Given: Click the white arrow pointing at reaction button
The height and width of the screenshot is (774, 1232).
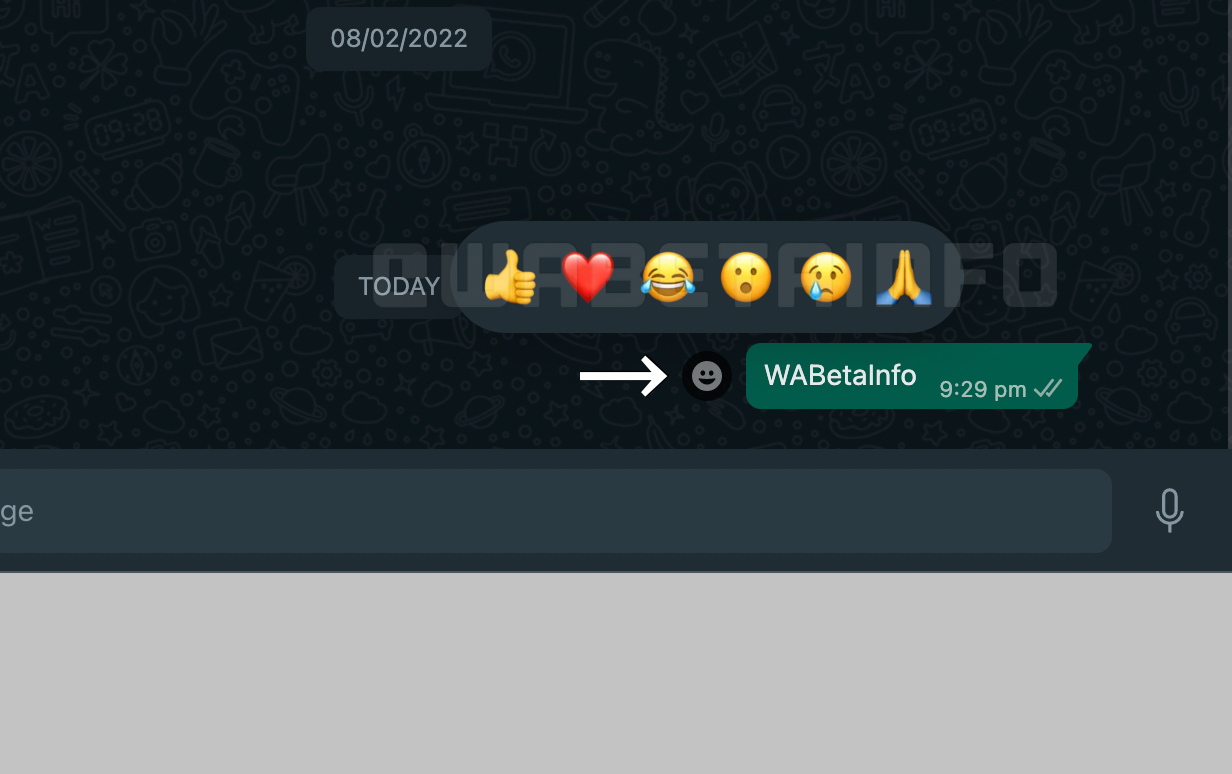Looking at the screenshot, I should point(624,376).
